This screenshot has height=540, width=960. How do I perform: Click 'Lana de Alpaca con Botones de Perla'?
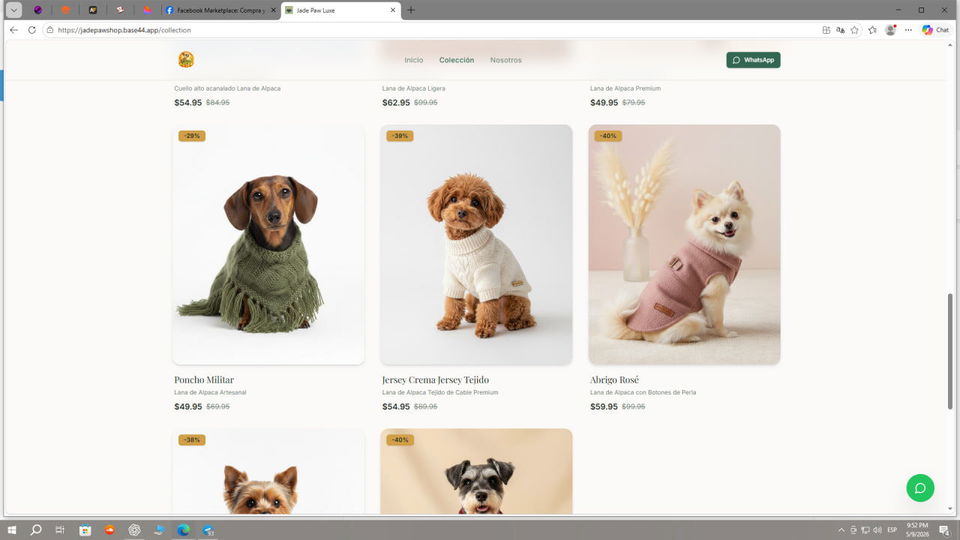pyautogui.click(x=643, y=392)
